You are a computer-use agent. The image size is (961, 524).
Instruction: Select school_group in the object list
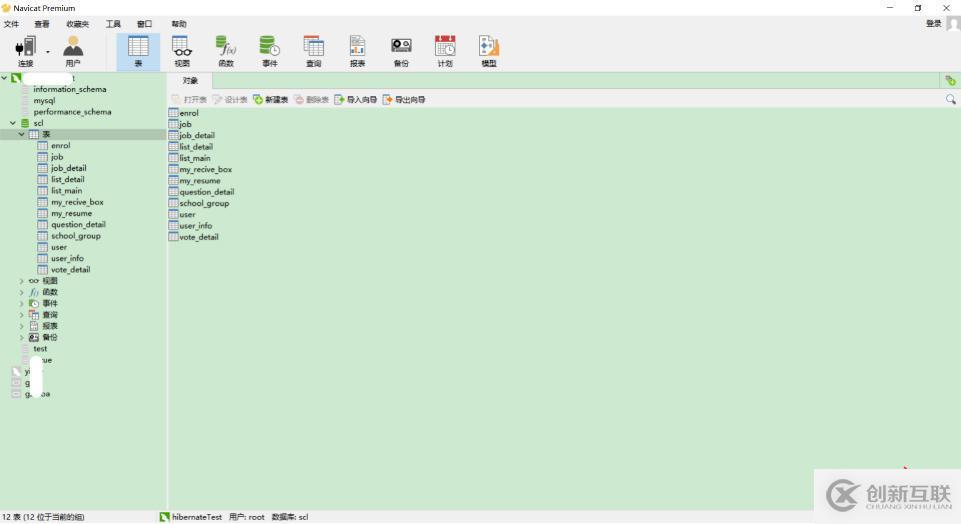[204, 203]
